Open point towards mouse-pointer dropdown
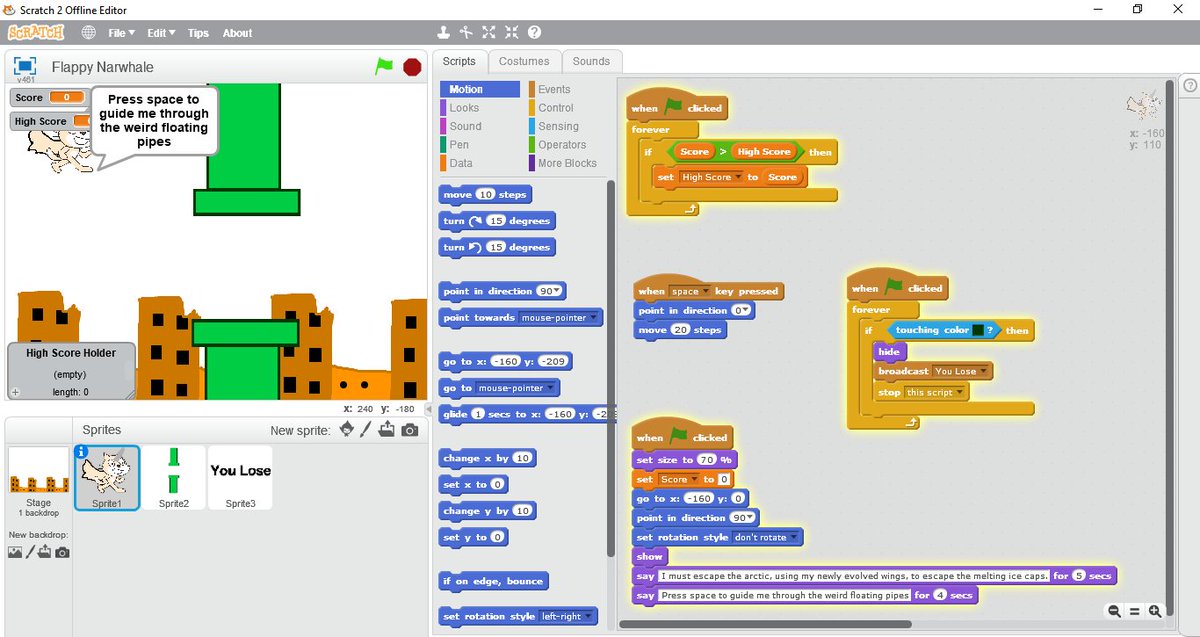Viewport: 1200px width, 637px height. tap(593, 318)
